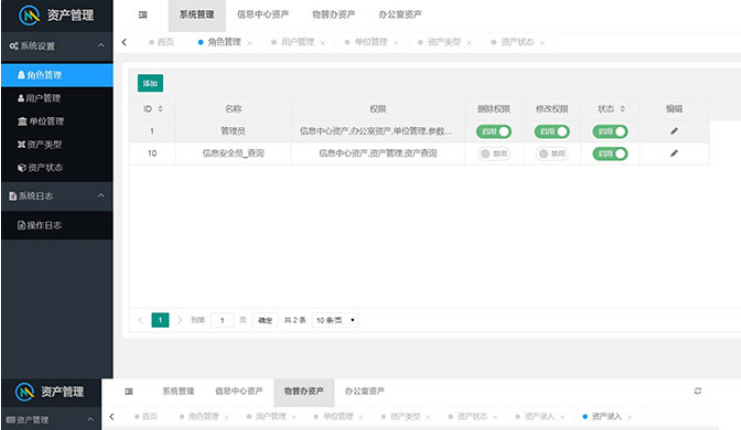The height and width of the screenshot is (430, 741).
Task: Open 资产状态 in the sidebar
Action: (57, 168)
